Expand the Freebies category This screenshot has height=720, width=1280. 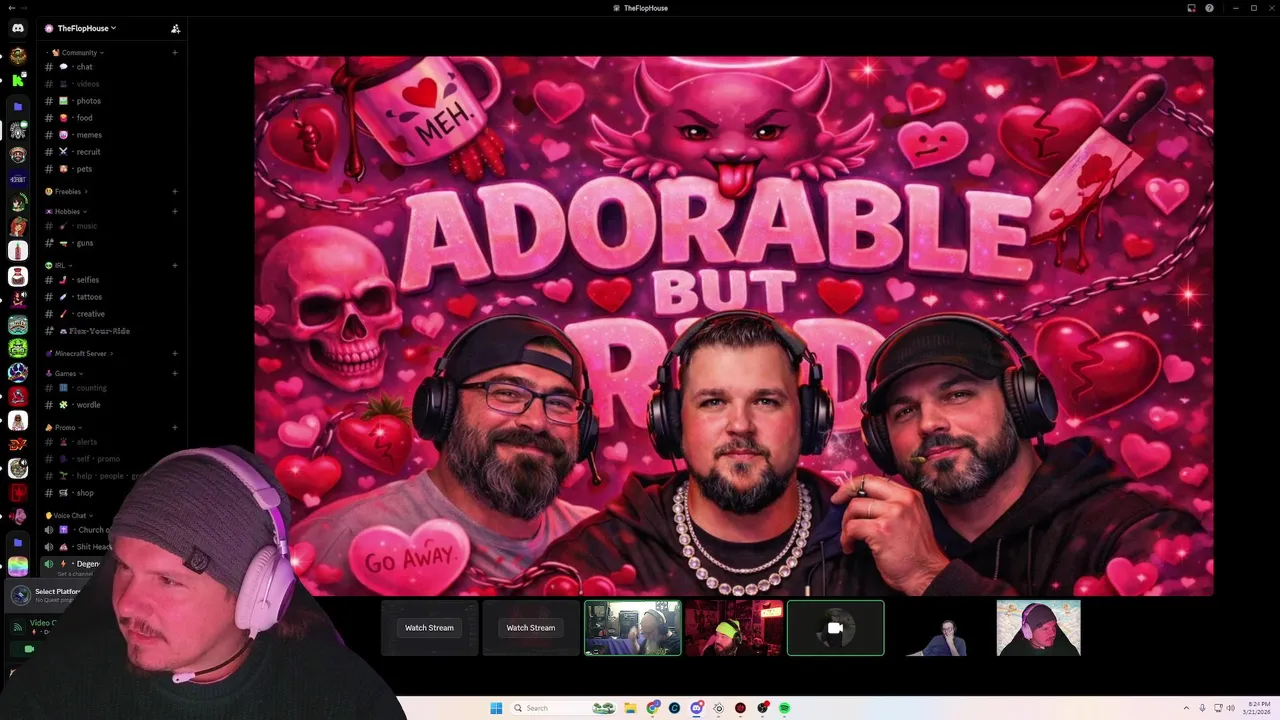(x=68, y=191)
